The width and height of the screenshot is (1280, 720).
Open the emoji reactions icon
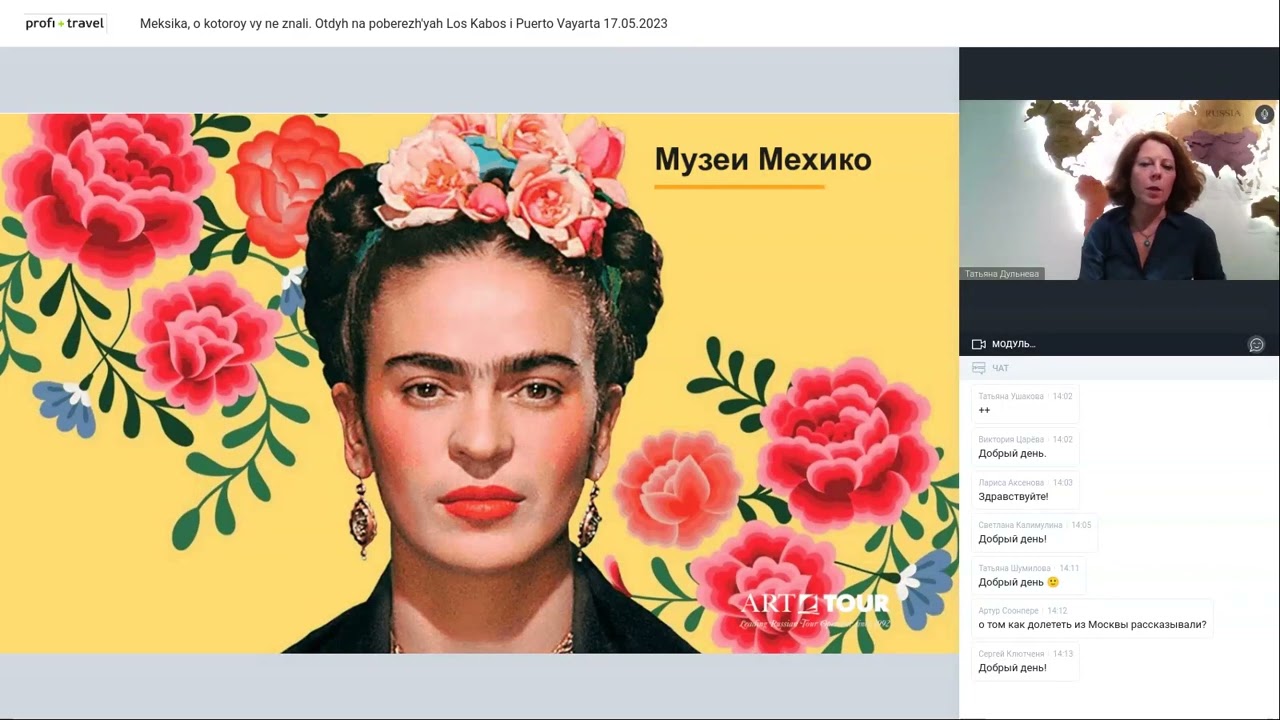tap(1257, 344)
